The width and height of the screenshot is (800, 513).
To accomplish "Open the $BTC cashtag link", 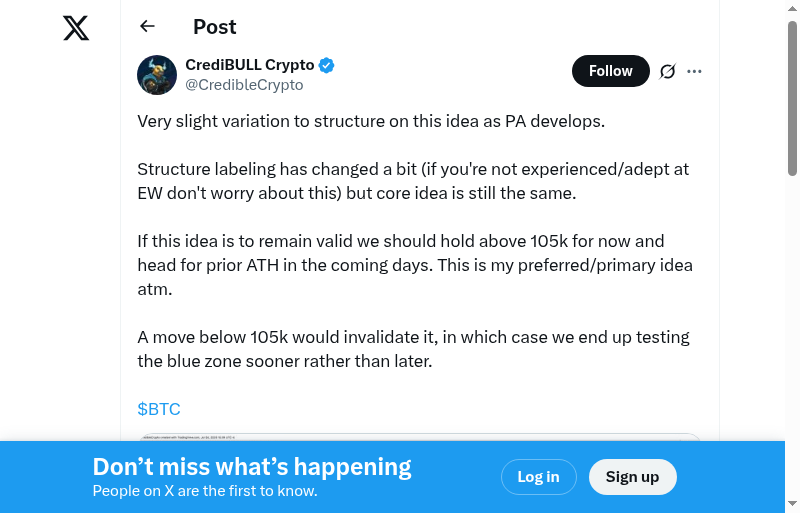I will click(159, 409).
